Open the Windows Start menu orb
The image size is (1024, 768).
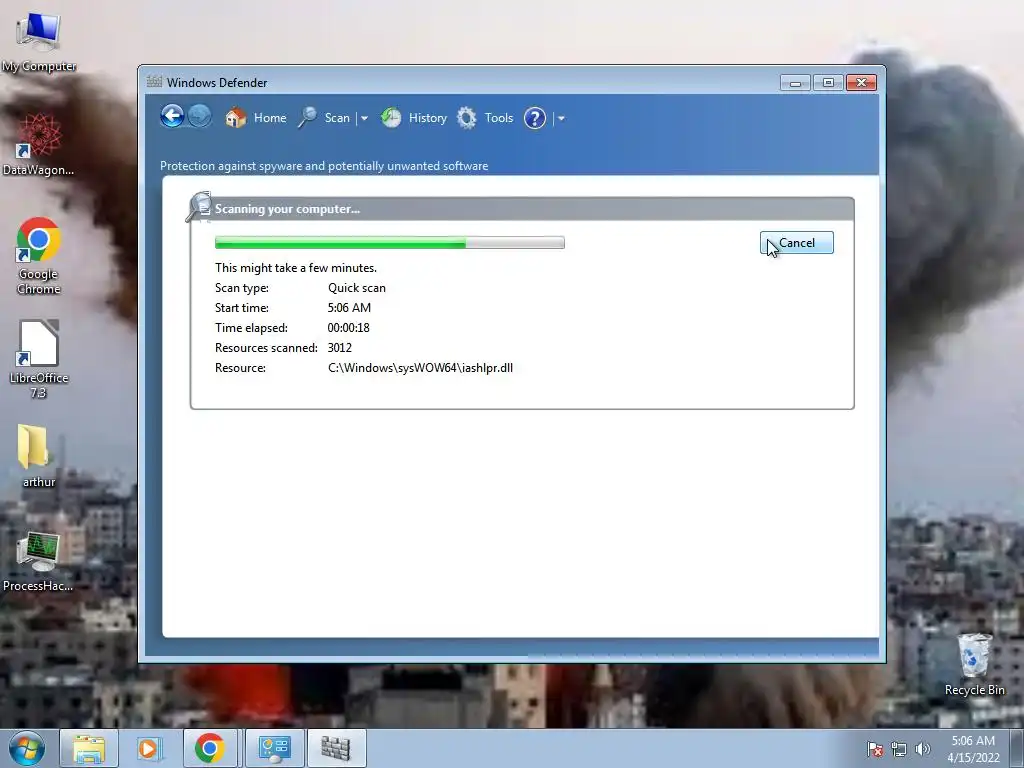tap(27, 748)
